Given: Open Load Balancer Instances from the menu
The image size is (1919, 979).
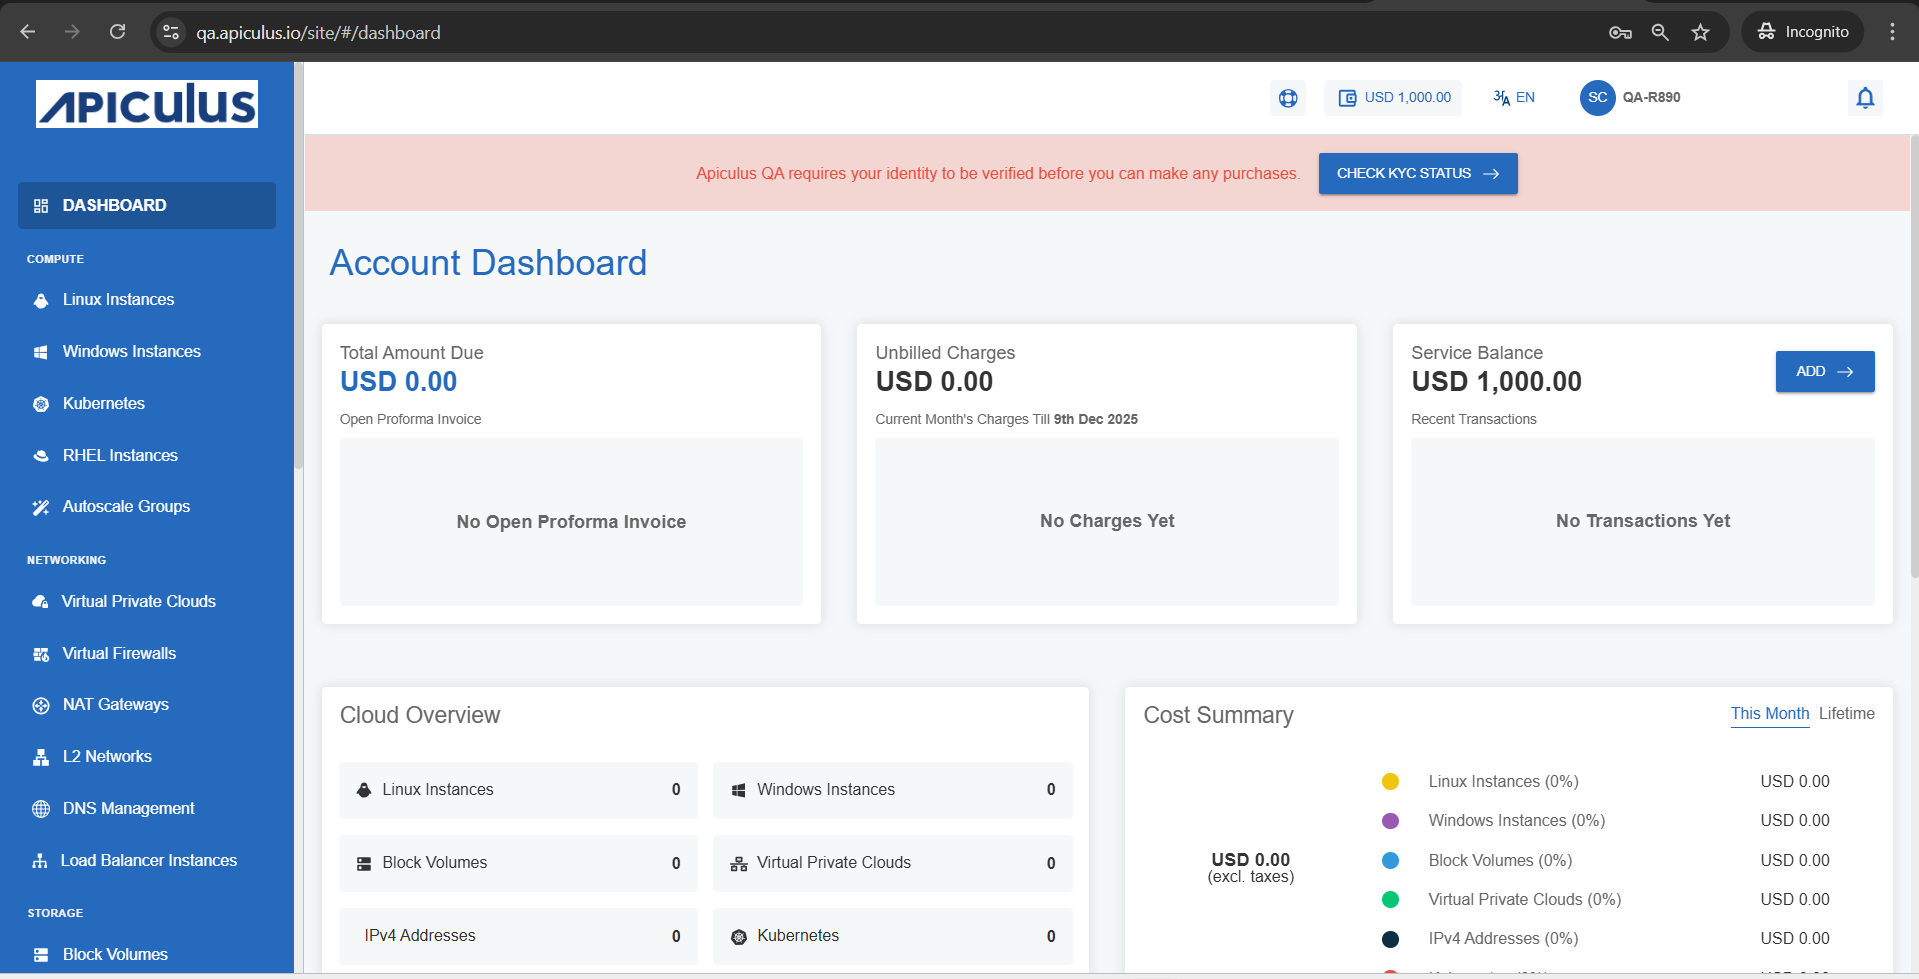Looking at the screenshot, I should click(148, 859).
